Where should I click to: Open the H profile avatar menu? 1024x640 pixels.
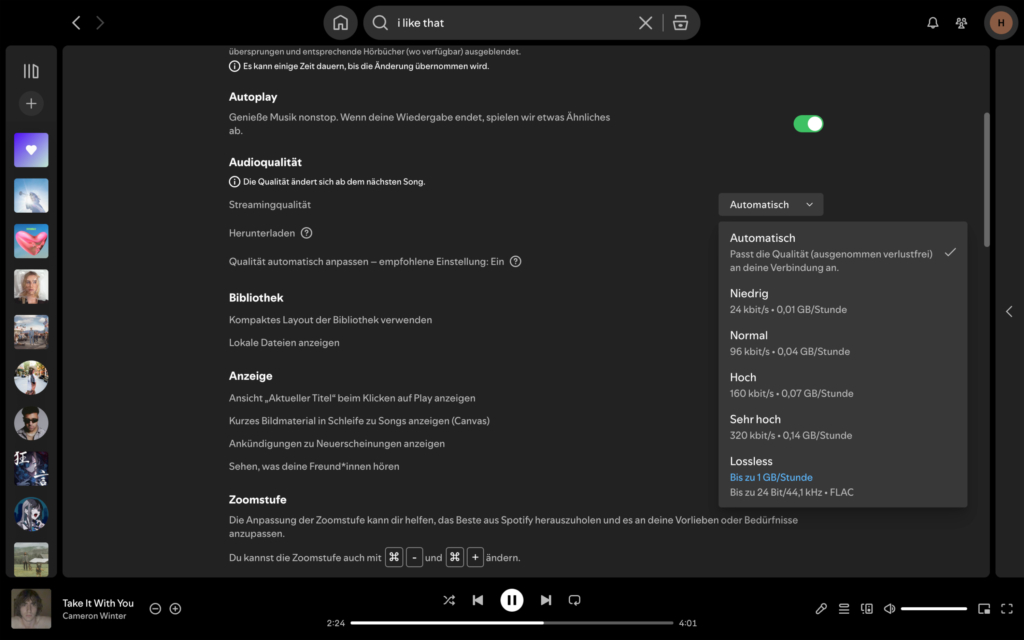1000,22
